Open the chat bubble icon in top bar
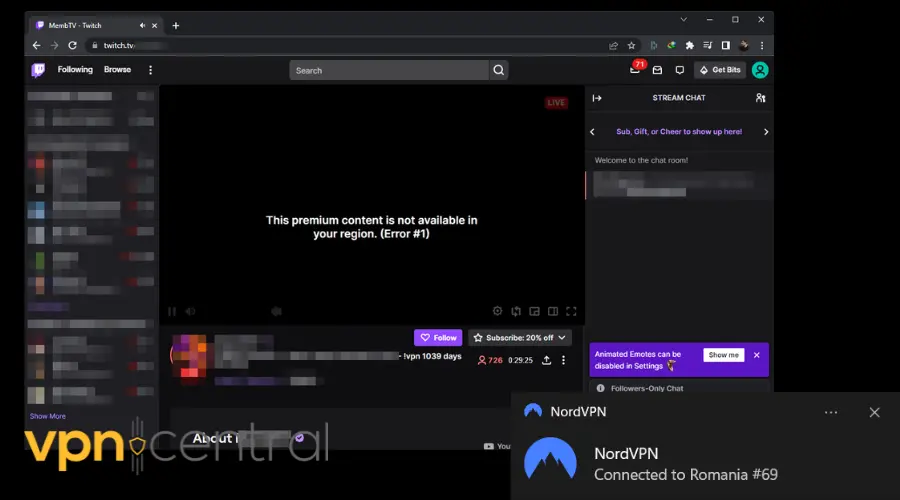 [680, 70]
